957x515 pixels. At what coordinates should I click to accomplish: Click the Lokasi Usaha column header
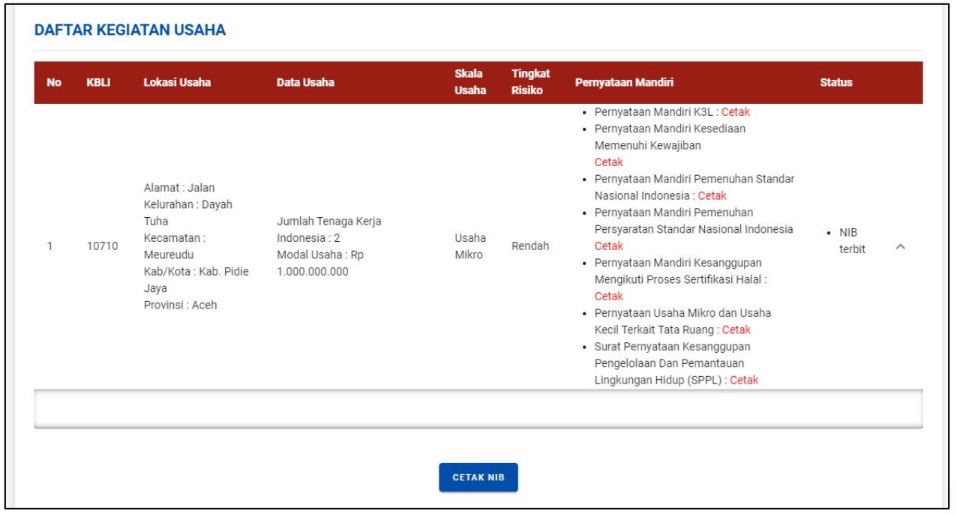pyautogui.click(x=175, y=83)
